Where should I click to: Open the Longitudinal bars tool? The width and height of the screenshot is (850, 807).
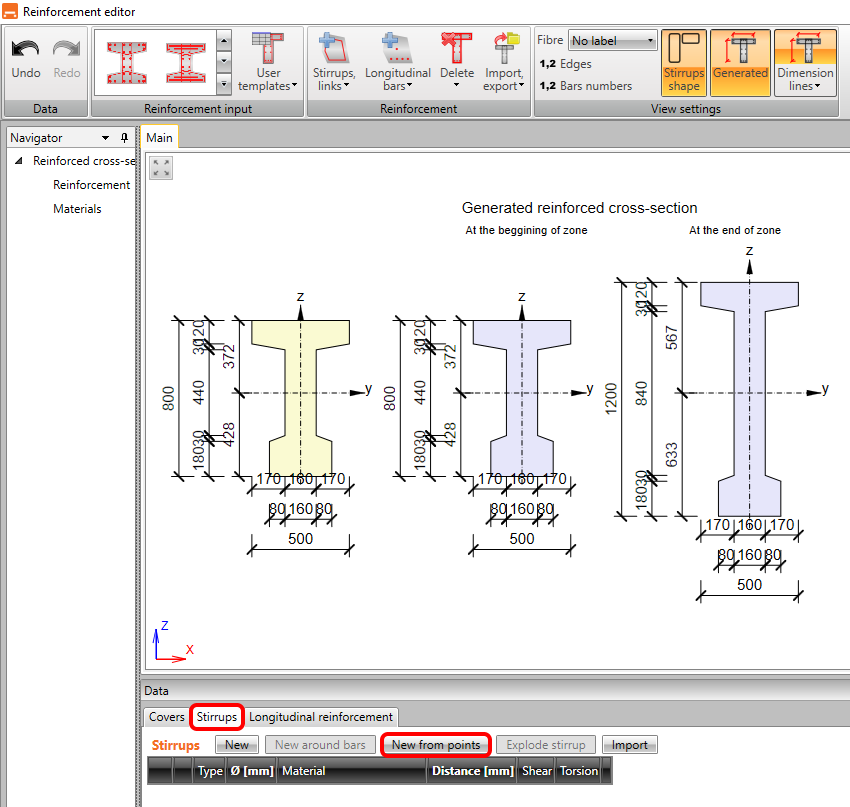(x=397, y=62)
